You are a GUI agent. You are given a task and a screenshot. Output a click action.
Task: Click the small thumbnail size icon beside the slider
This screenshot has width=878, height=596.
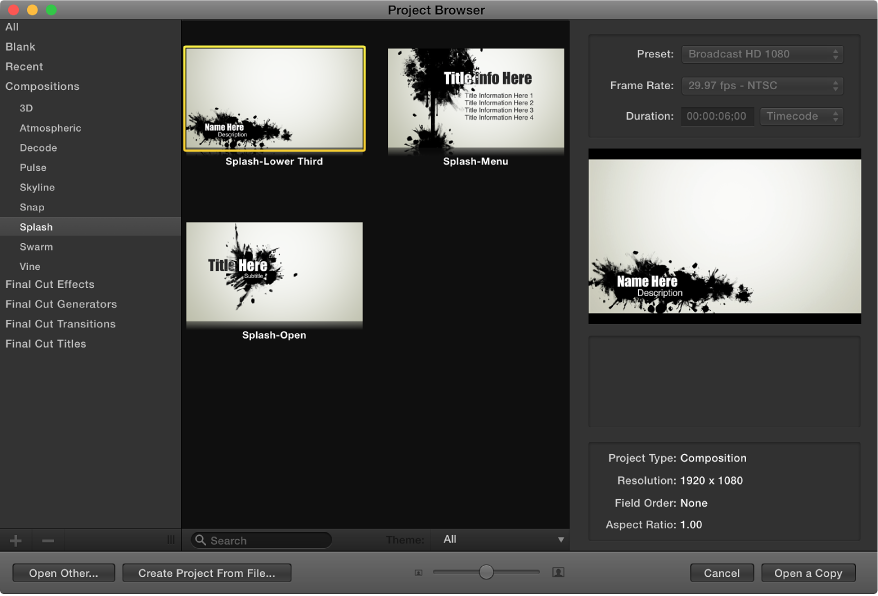pyautogui.click(x=419, y=572)
